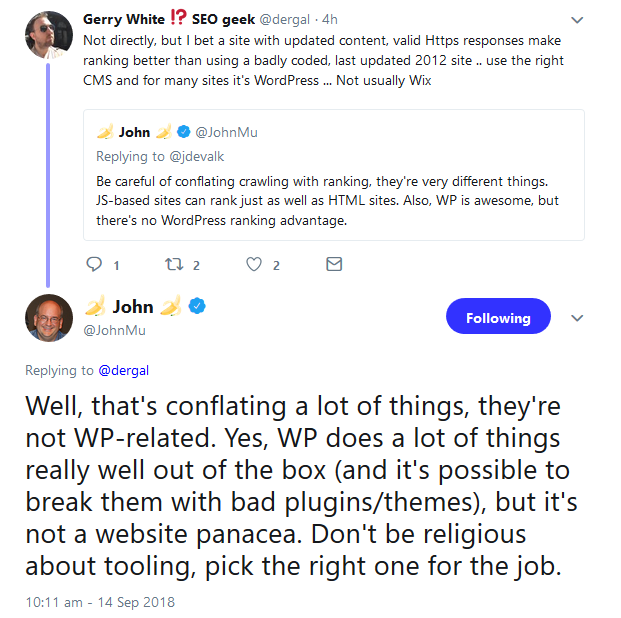Click the envelope direct message icon

pyautogui.click(x=335, y=264)
